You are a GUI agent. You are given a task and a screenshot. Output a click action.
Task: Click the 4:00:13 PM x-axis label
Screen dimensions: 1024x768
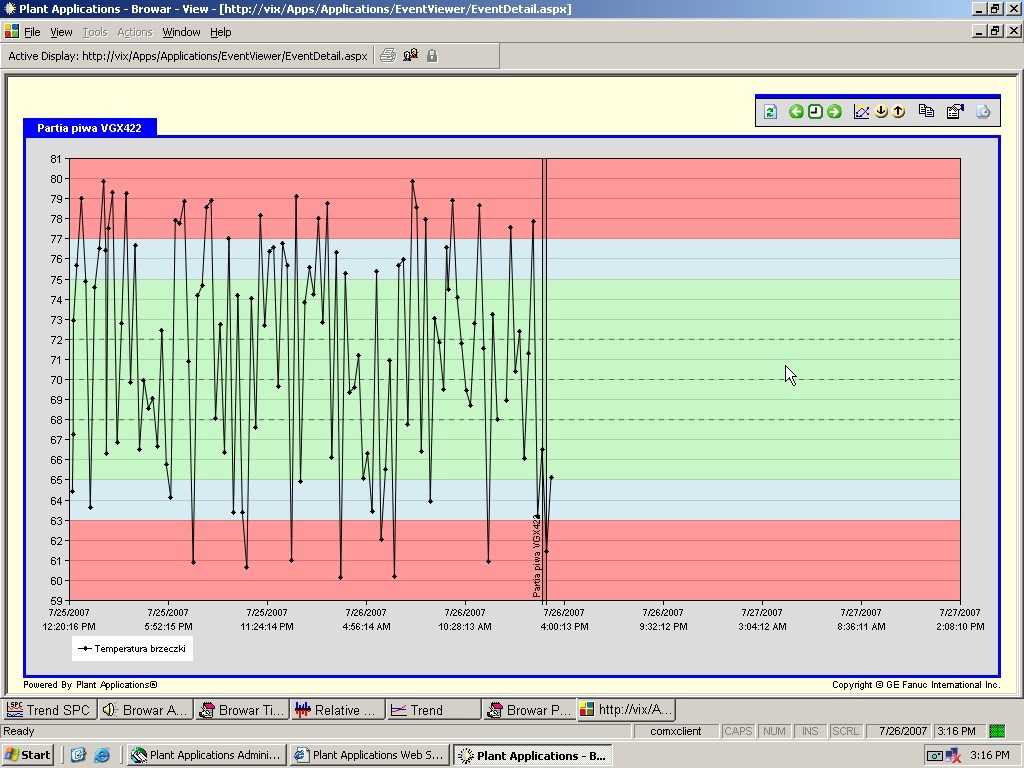click(x=564, y=626)
